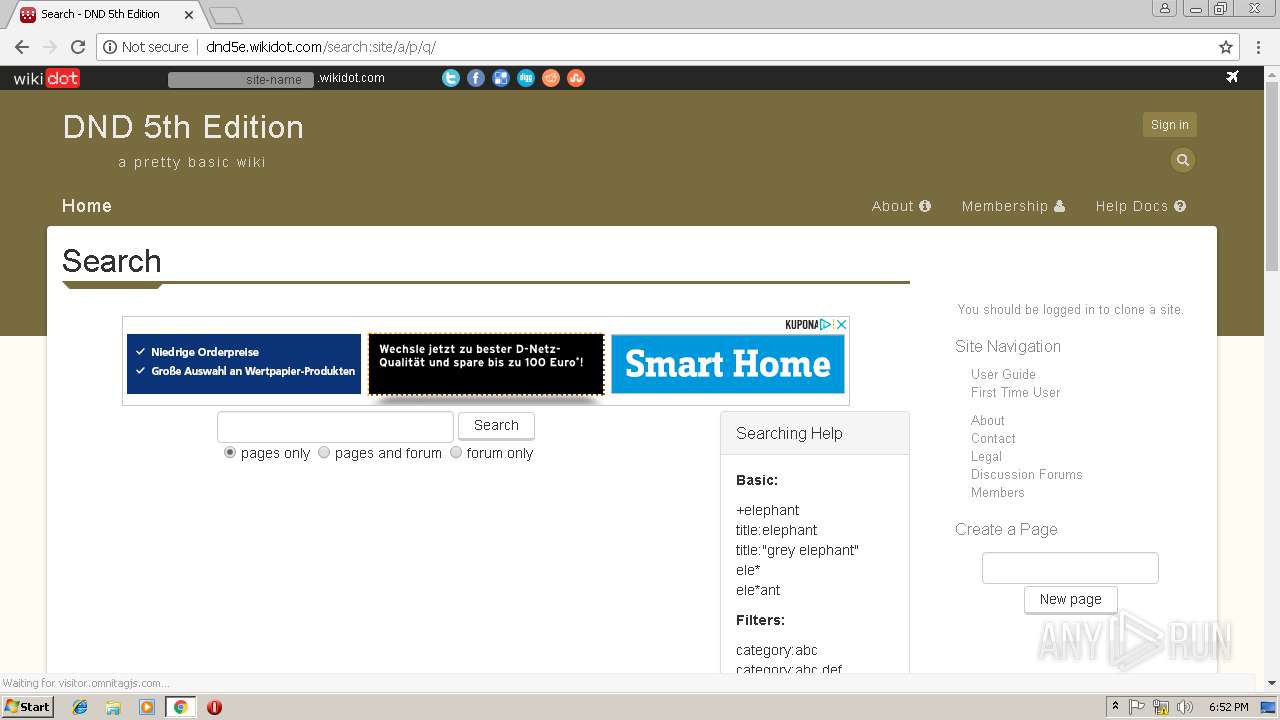This screenshot has width=1280, height=720.
Task: Open the Chrome menu (three dots)
Action: pyautogui.click(x=1259, y=47)
